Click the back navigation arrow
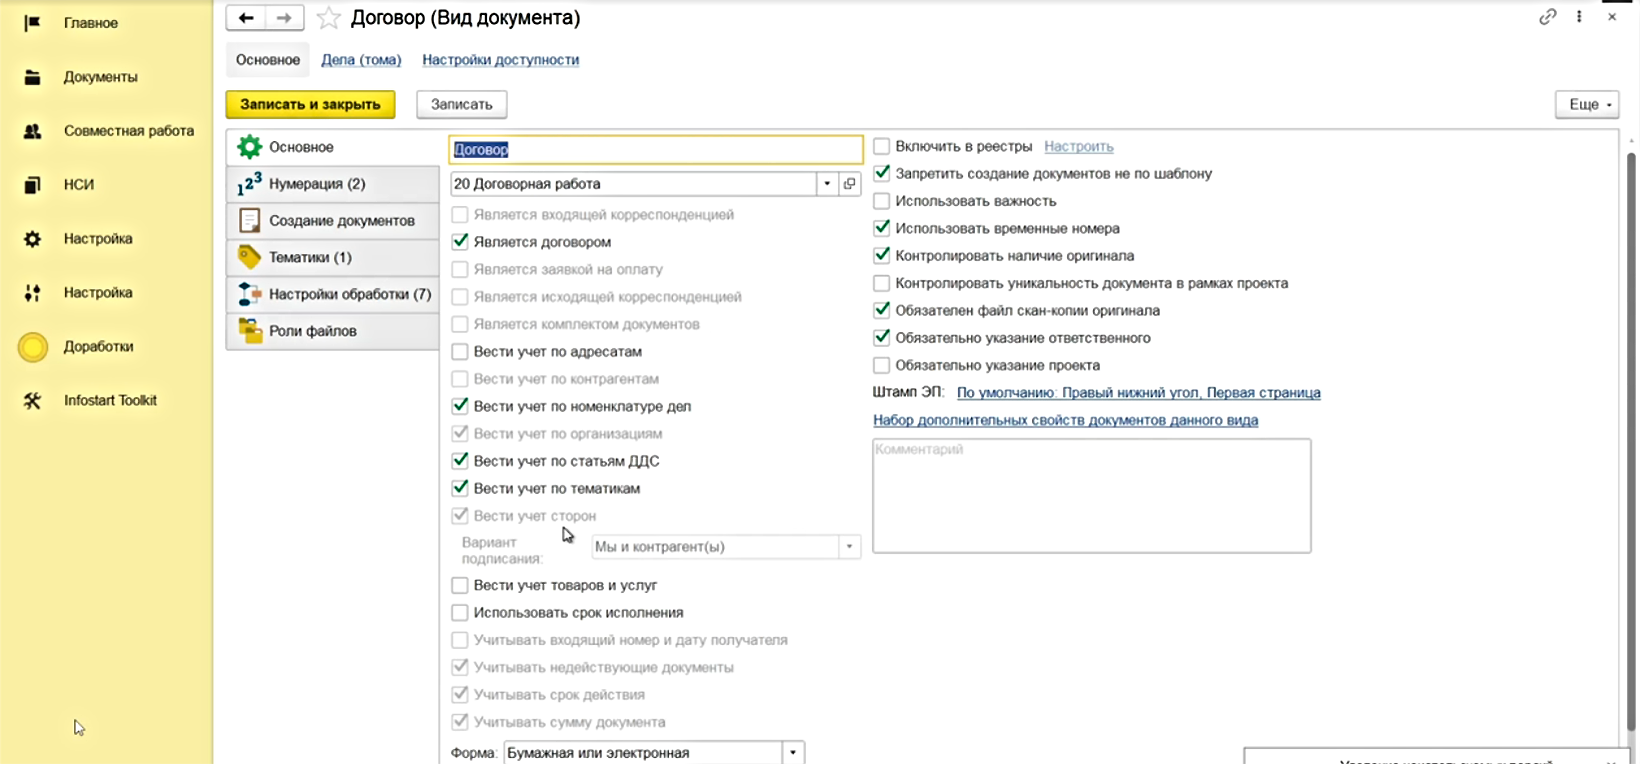The height and width of the screenshot is (764, 1640). click(246, 18)
